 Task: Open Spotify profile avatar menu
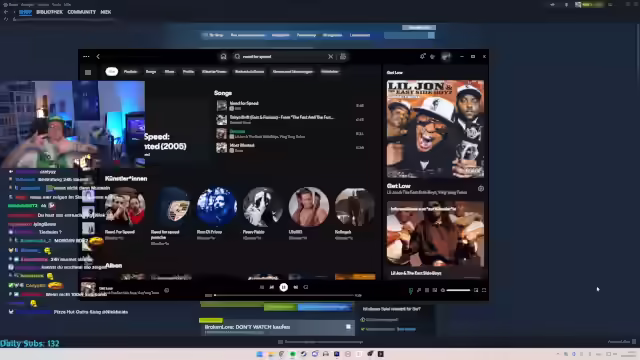(446, 57)
